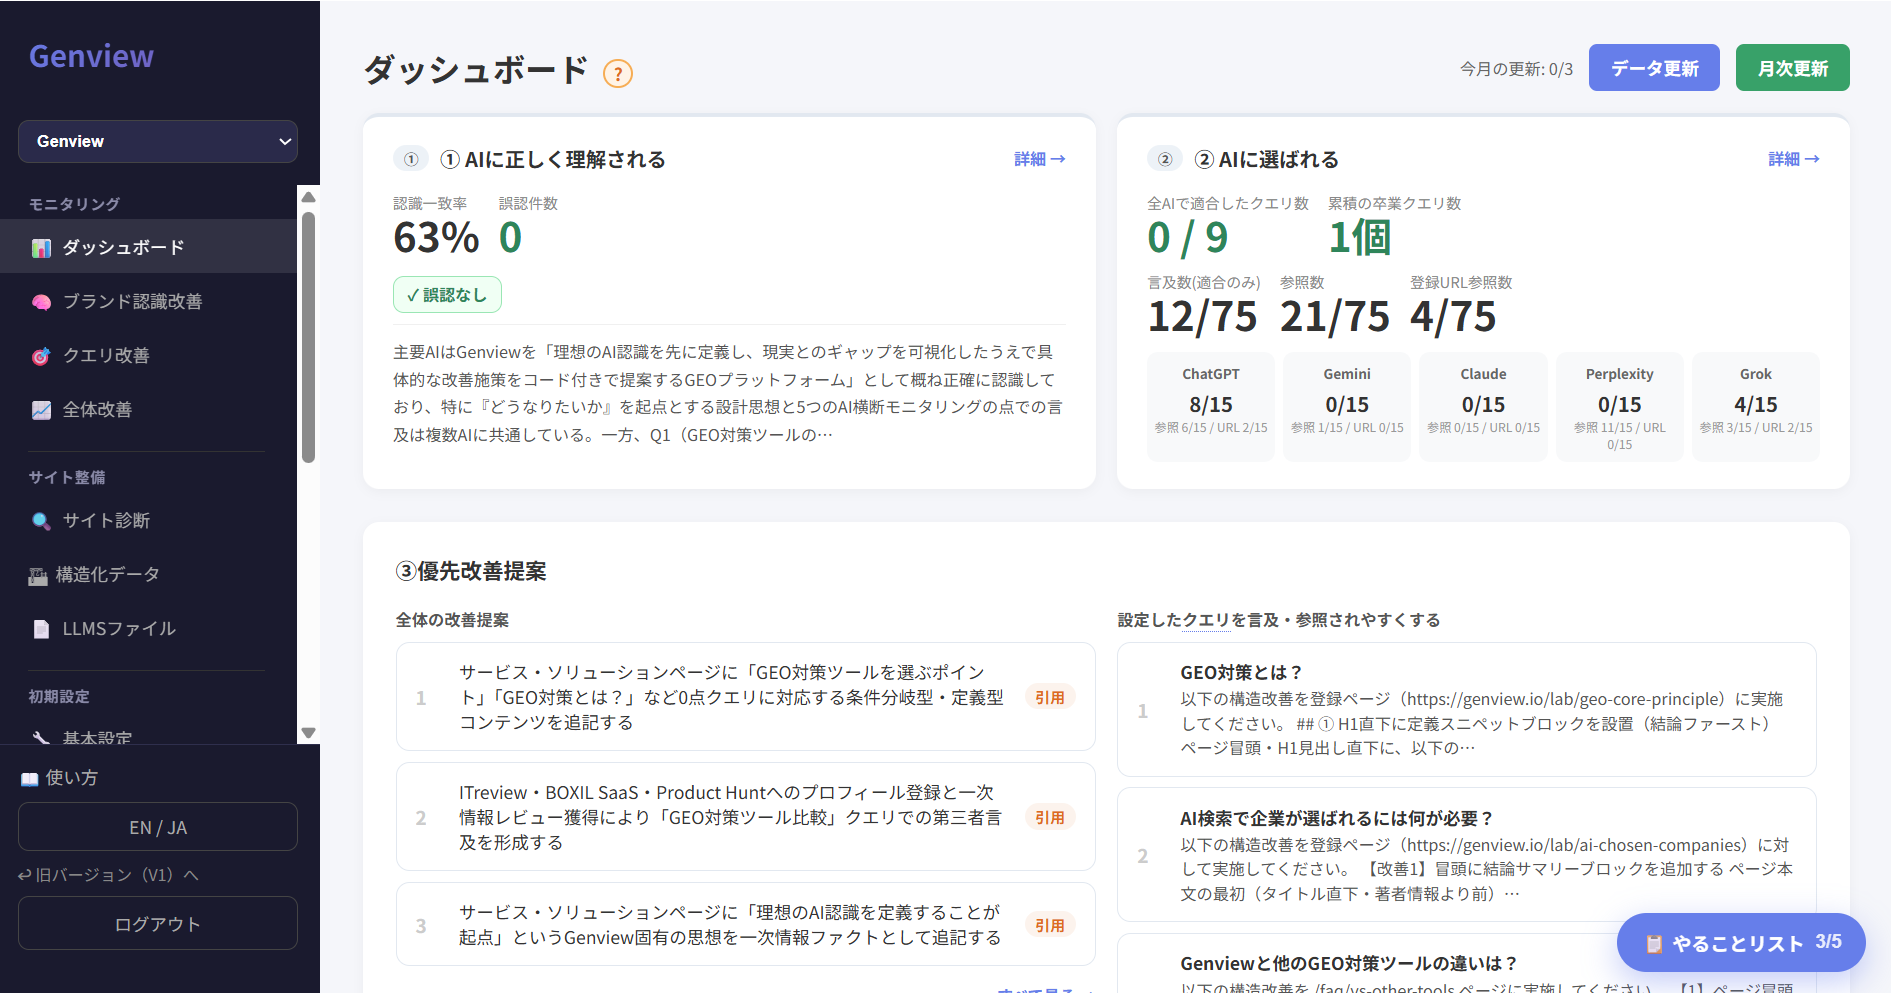Image resolution: width=1891 pixels, height=993 pixels.
Task: Open proposal 3 about 理想のAI認識を定義
Action: (x=745, y=925)
